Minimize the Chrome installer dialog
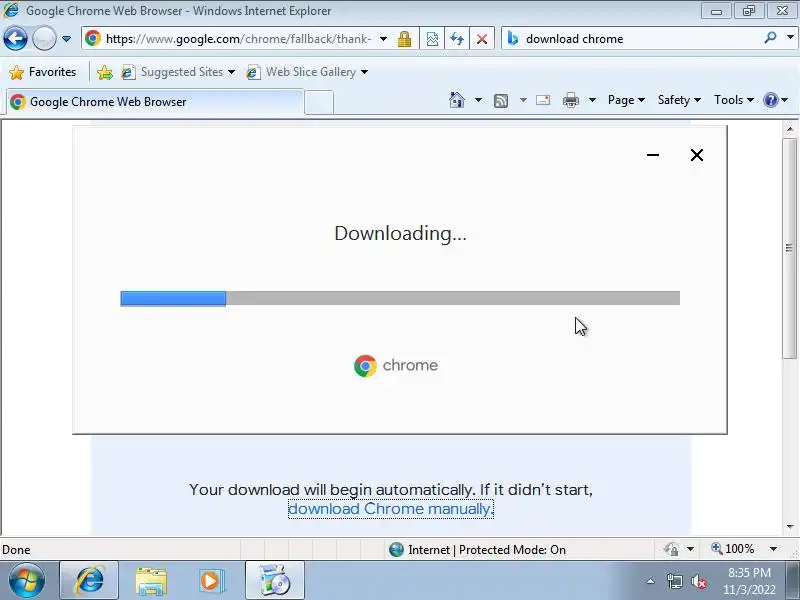Viewport: 800px width, 600px height. (653, 155)
